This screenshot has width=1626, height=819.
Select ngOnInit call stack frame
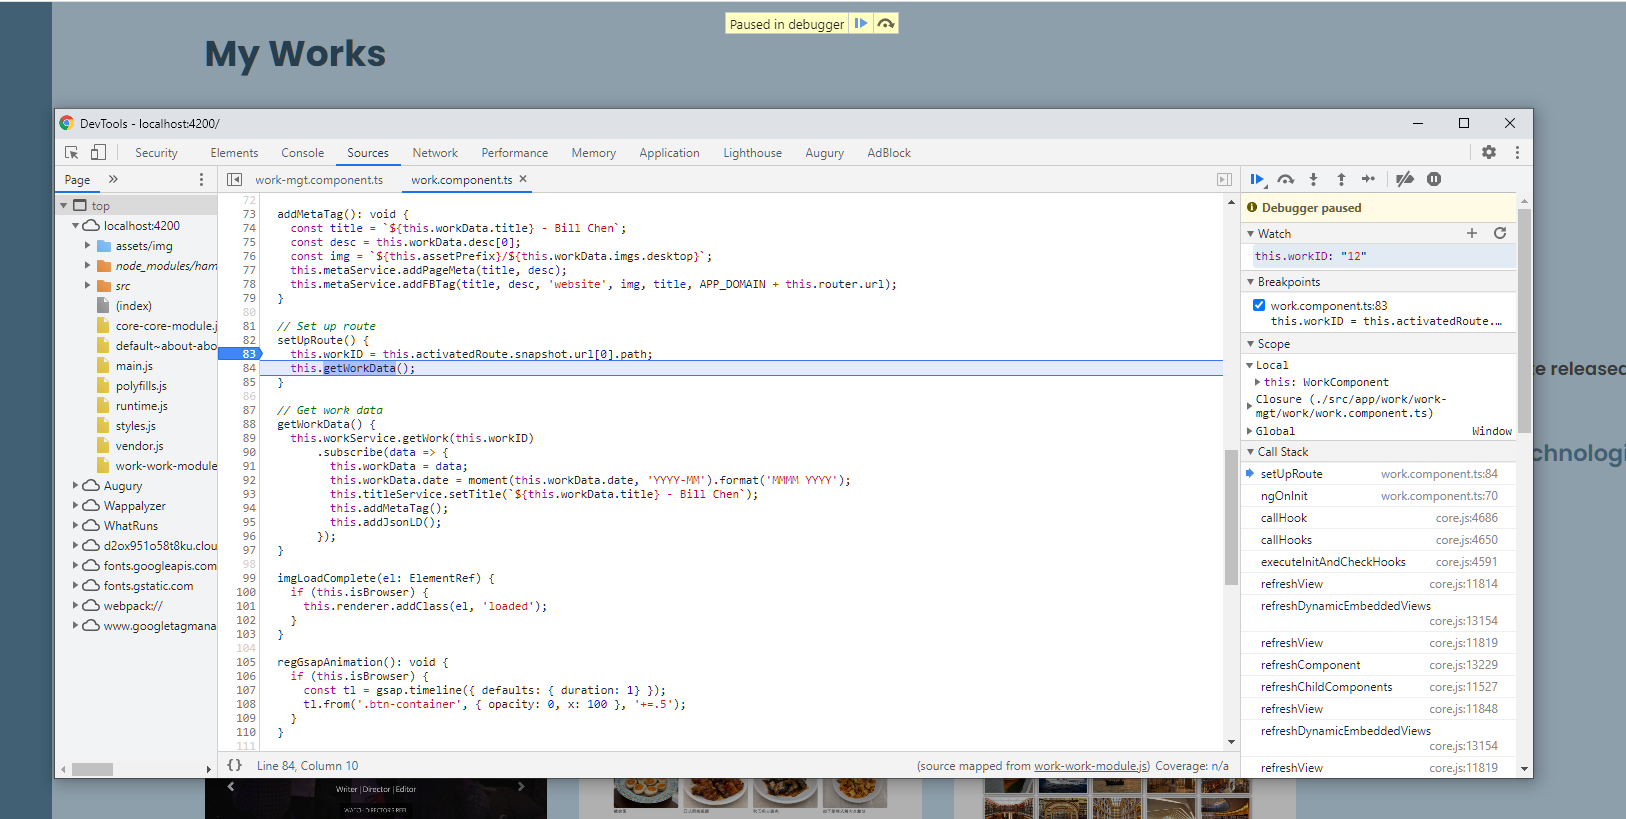[x=1379, y=496]
